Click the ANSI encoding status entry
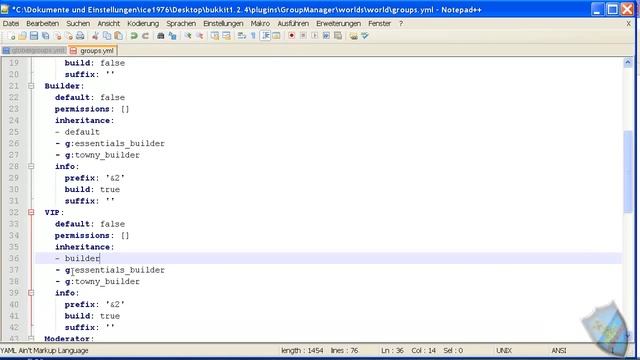Image resolution: width=640 pixels, height=360 pixels. pos(559,351)
